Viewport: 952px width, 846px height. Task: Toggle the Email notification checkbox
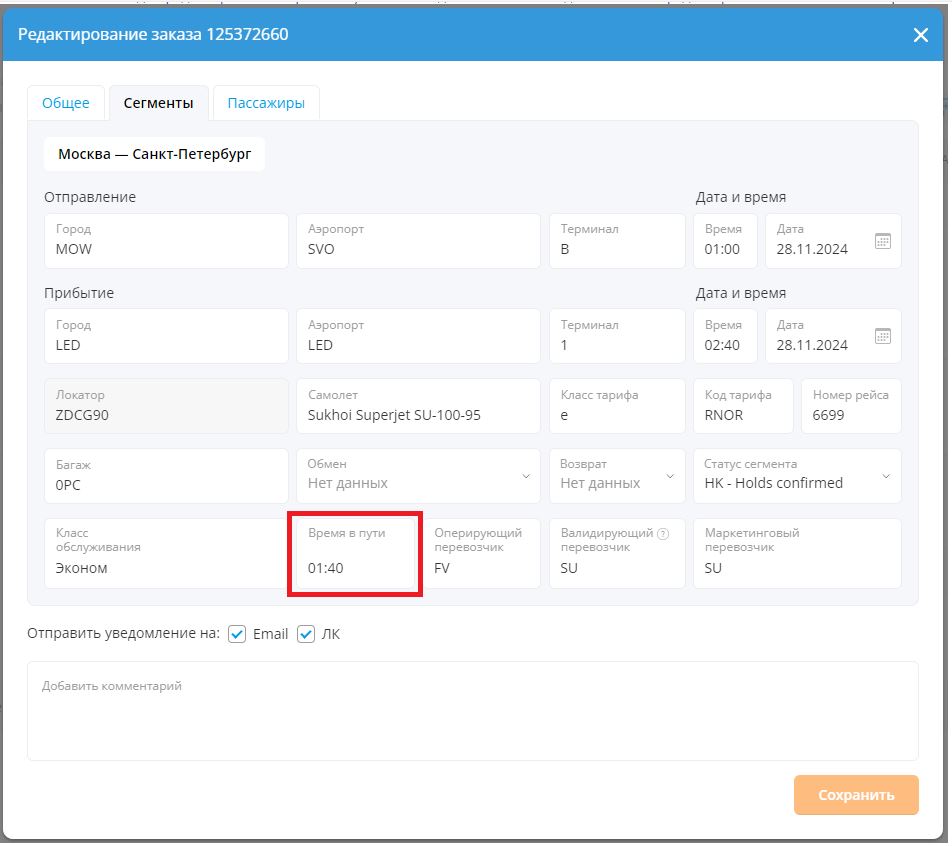coord(237,634)
